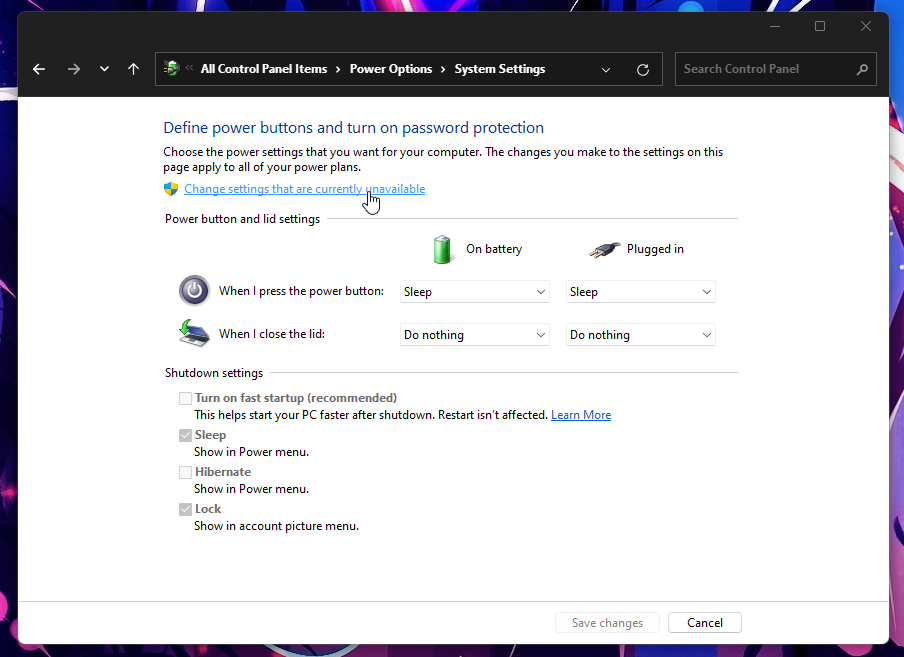This screenshot has width=904, height=657.
Task: Click the Forward navigation arrow
Action: coord(74,69)
